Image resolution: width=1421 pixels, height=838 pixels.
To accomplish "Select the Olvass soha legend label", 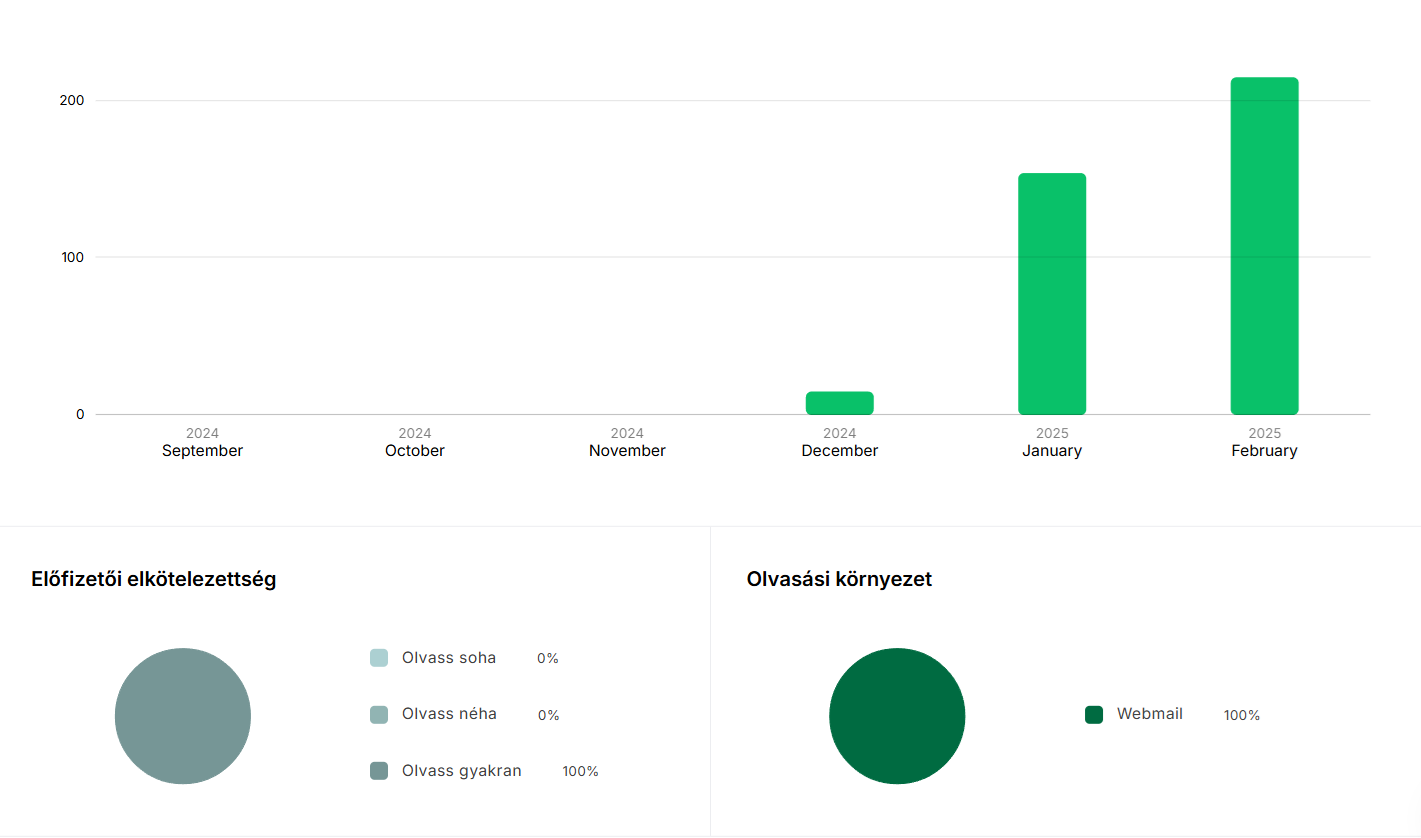I will pos(448,658).
